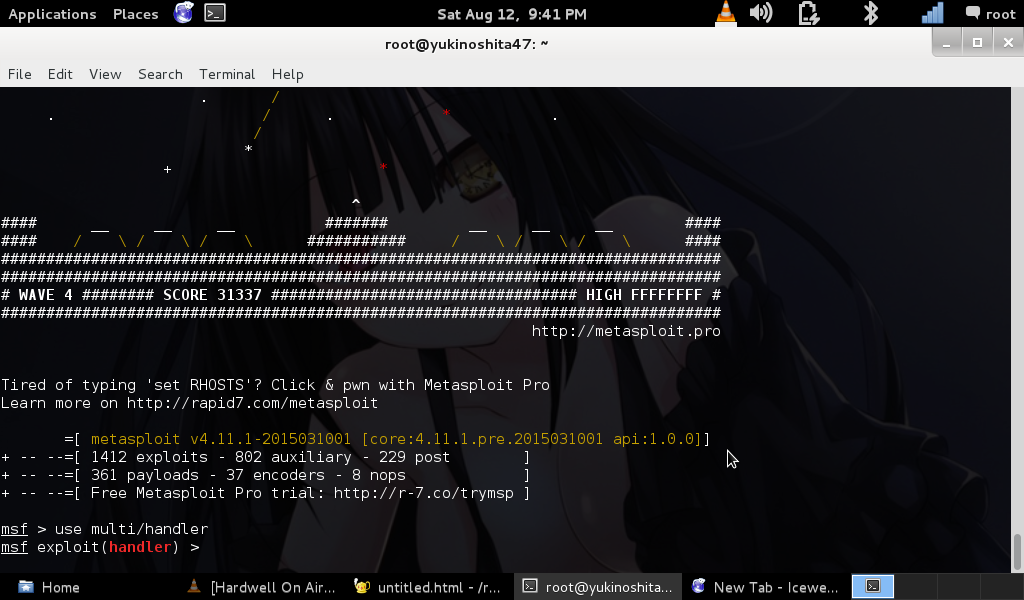Click the 'use multi/handler' command text
Viewport: 1024px width, 600px height.
[x=131, y=529]
